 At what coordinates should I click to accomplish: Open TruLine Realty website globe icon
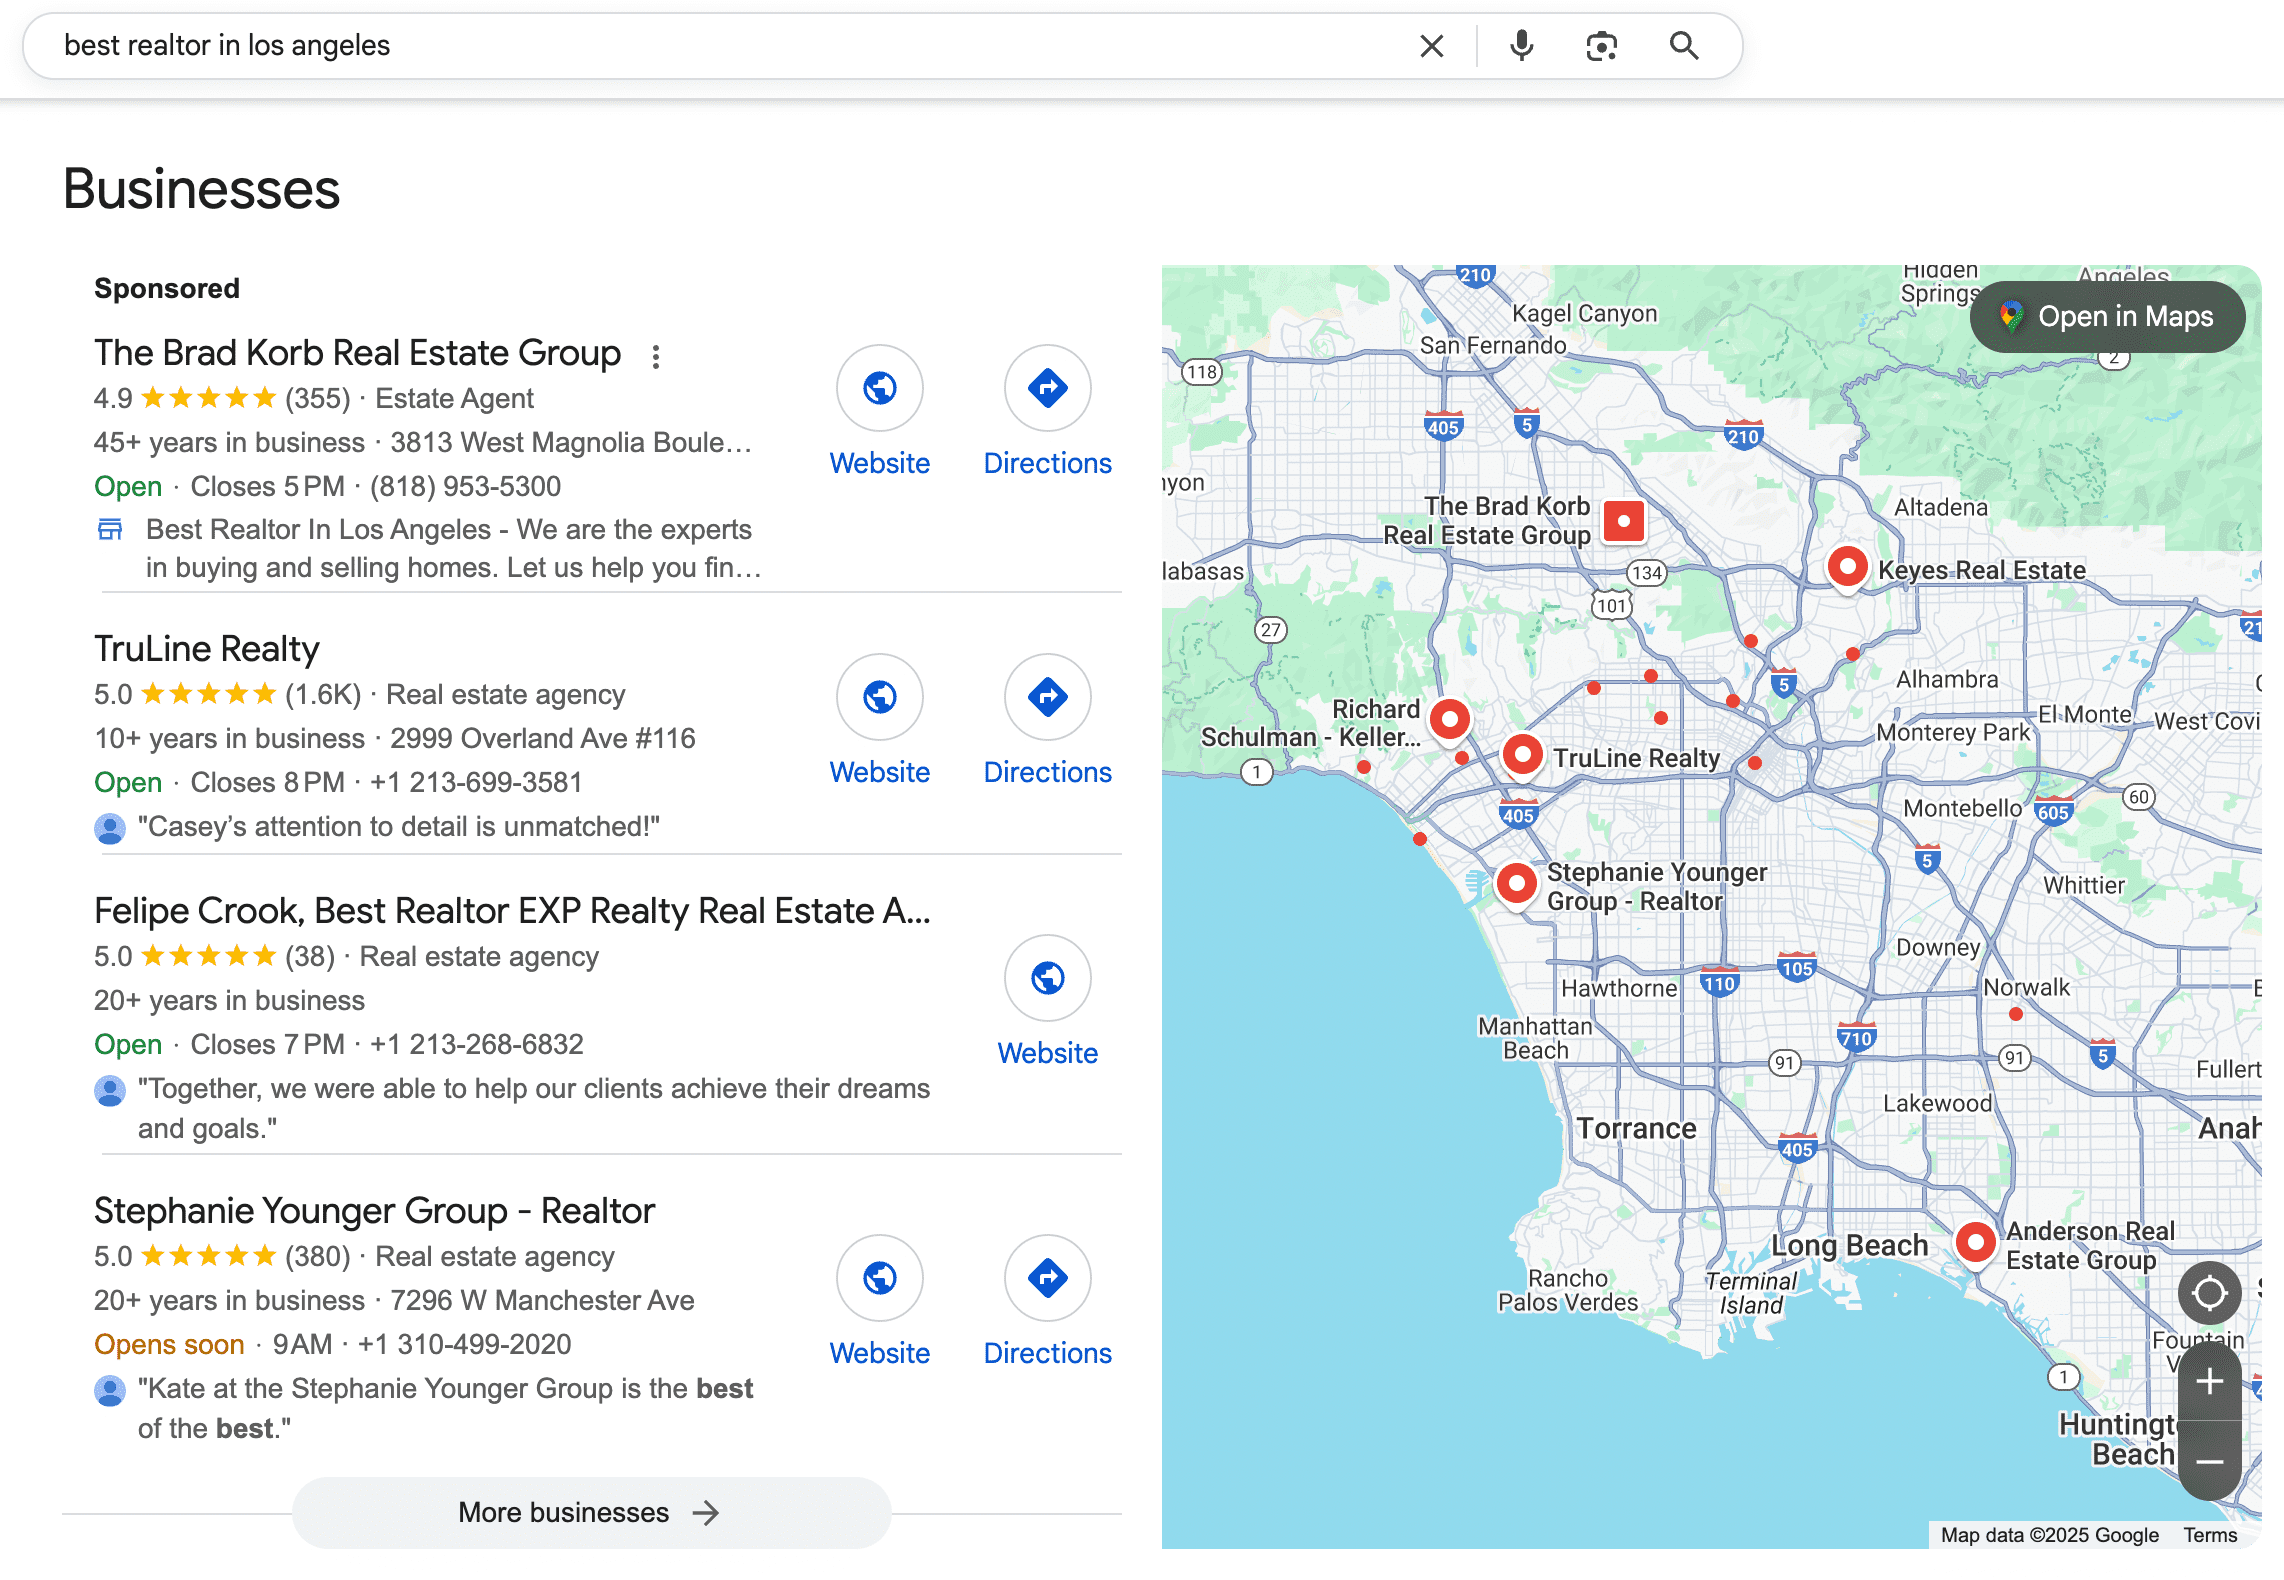point(880,697)
